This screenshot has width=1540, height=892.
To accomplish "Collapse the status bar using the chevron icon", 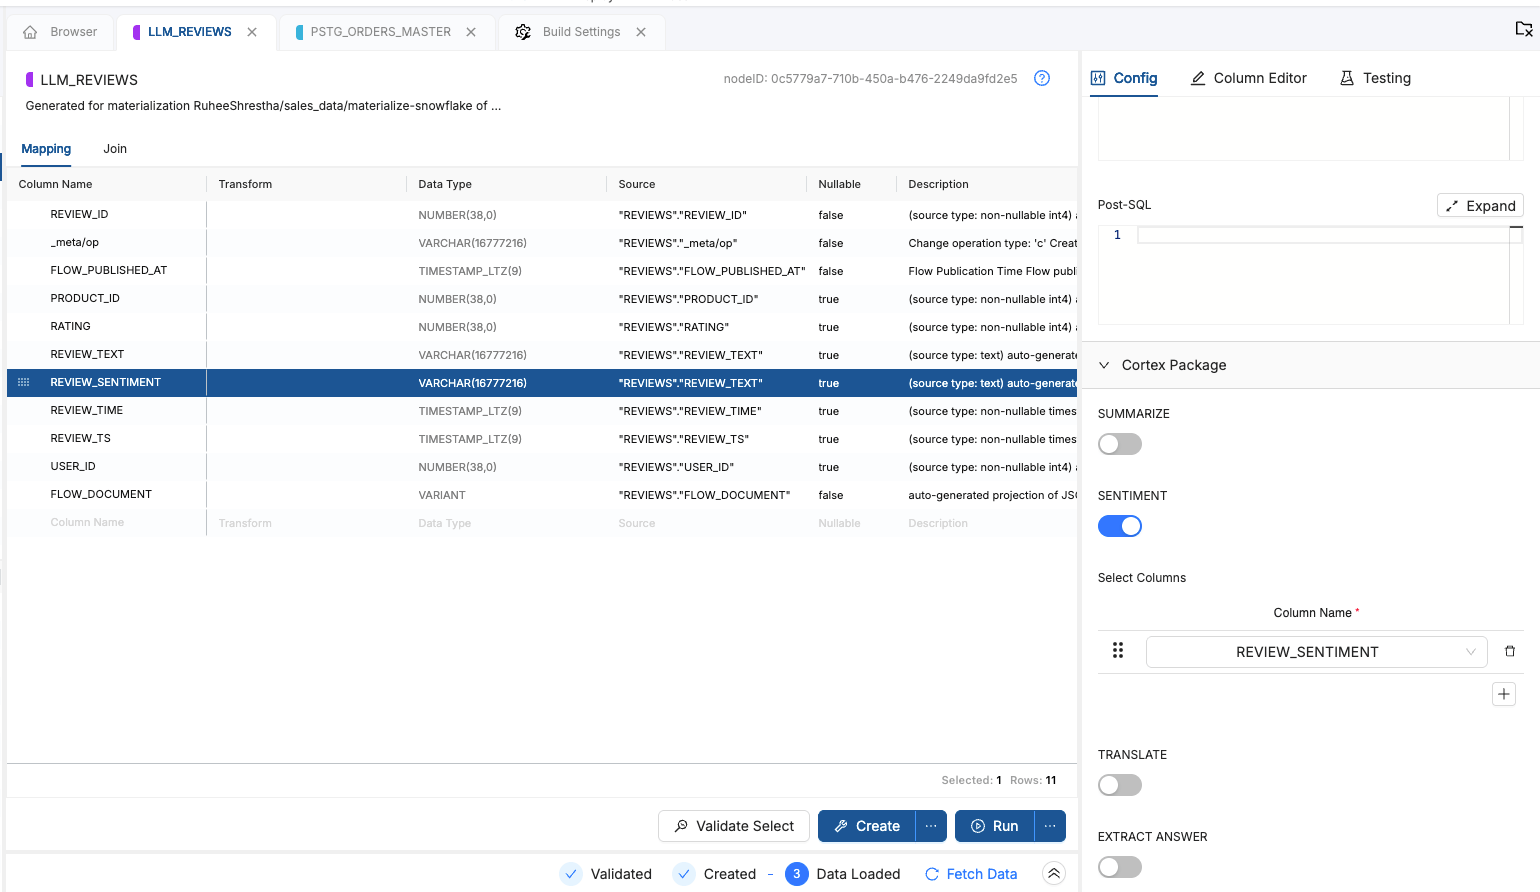I will point(1053,873).
